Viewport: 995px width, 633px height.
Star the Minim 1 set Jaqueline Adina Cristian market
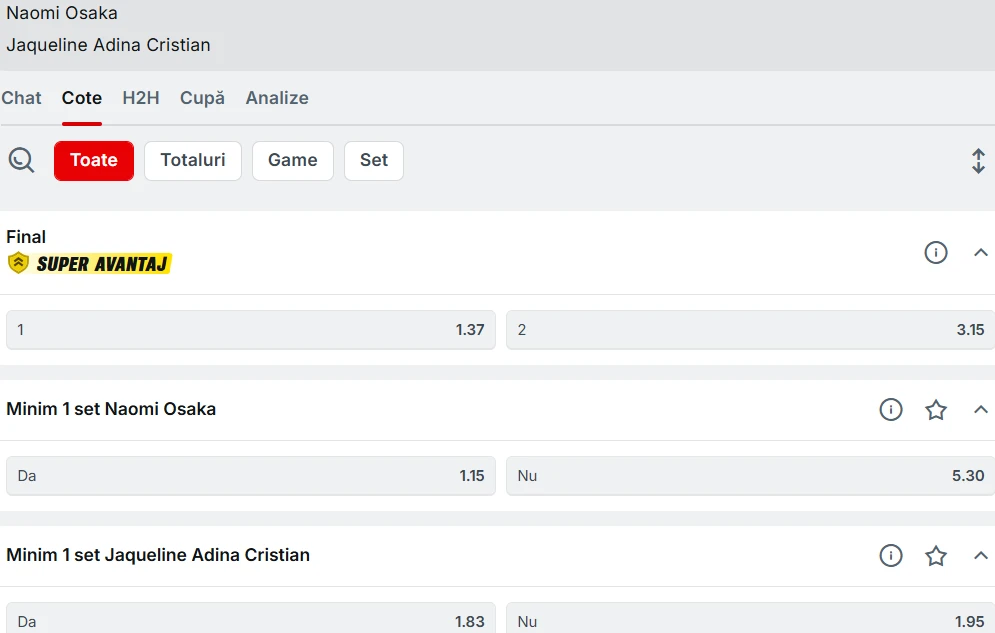(x=935, y=555)
